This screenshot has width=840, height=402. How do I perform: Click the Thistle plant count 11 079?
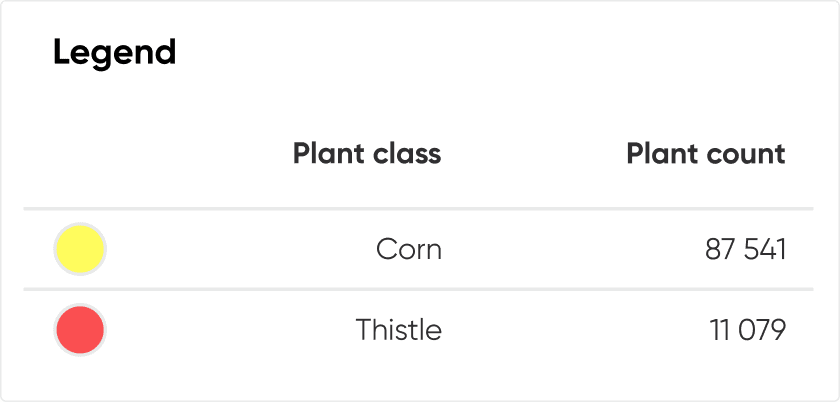(748, 330)
